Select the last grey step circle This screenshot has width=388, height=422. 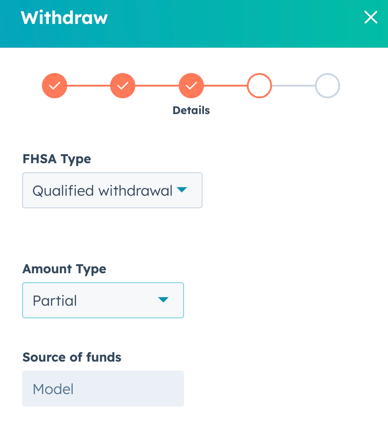coord(327,86)
